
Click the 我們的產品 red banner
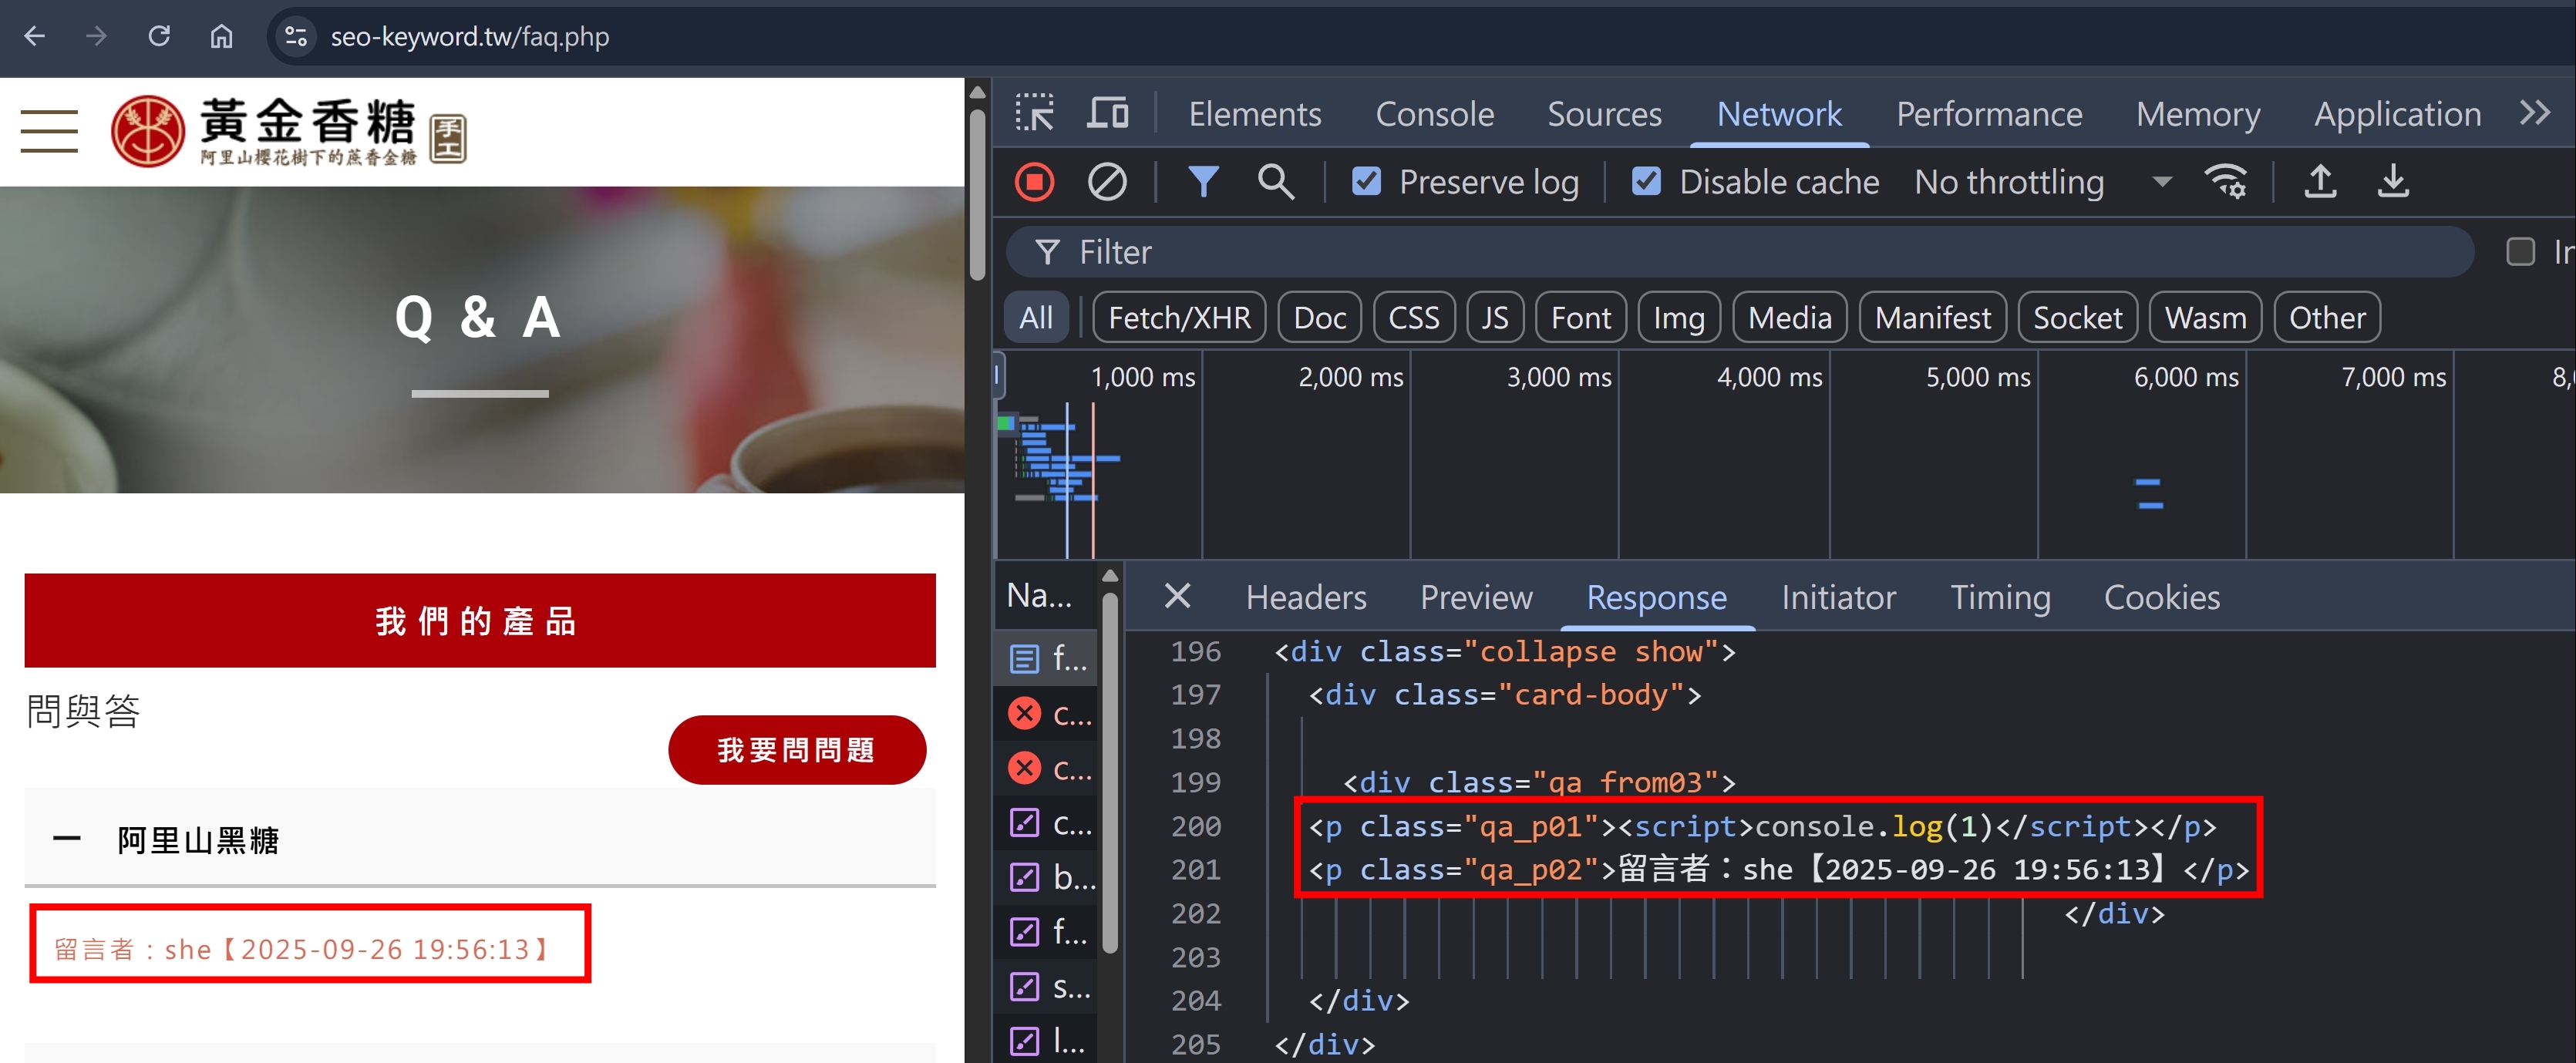[x=480, y=620]
